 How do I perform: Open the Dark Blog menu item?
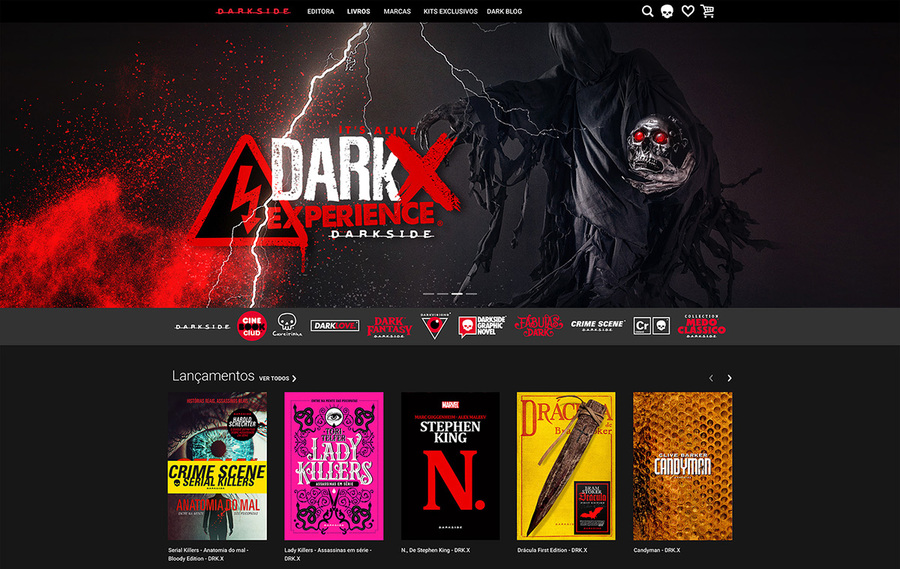point(505,11)
